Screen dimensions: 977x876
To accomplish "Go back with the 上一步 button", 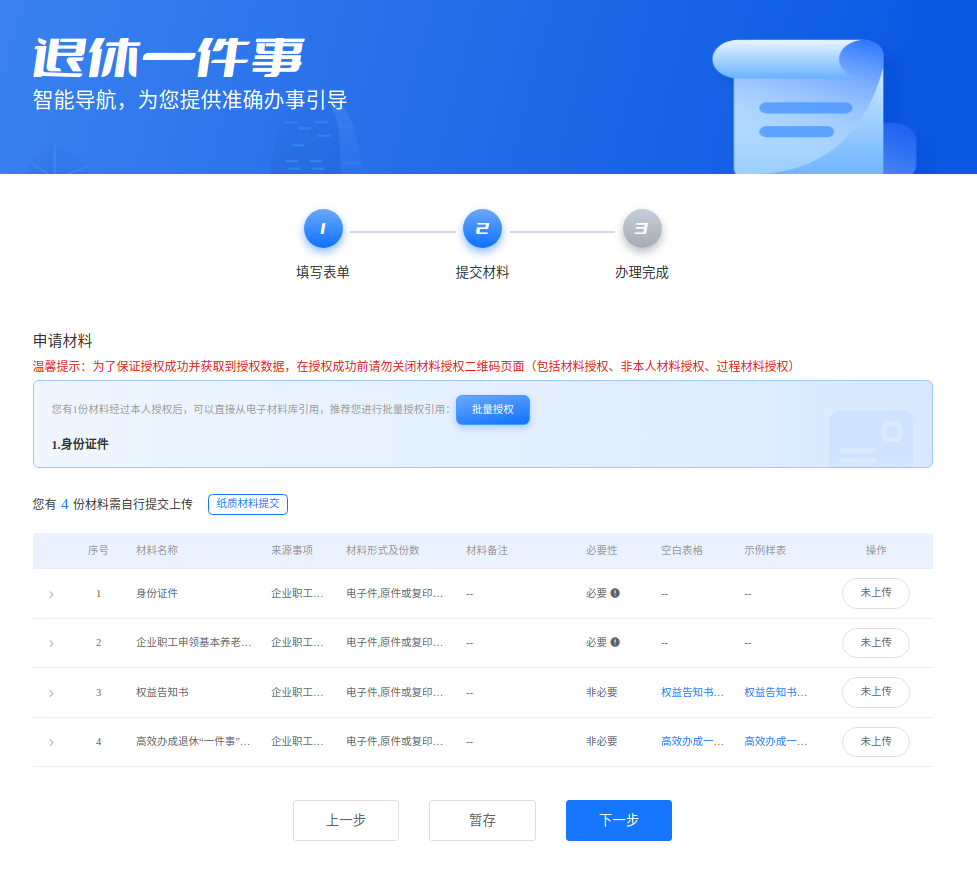I will 345,820.
